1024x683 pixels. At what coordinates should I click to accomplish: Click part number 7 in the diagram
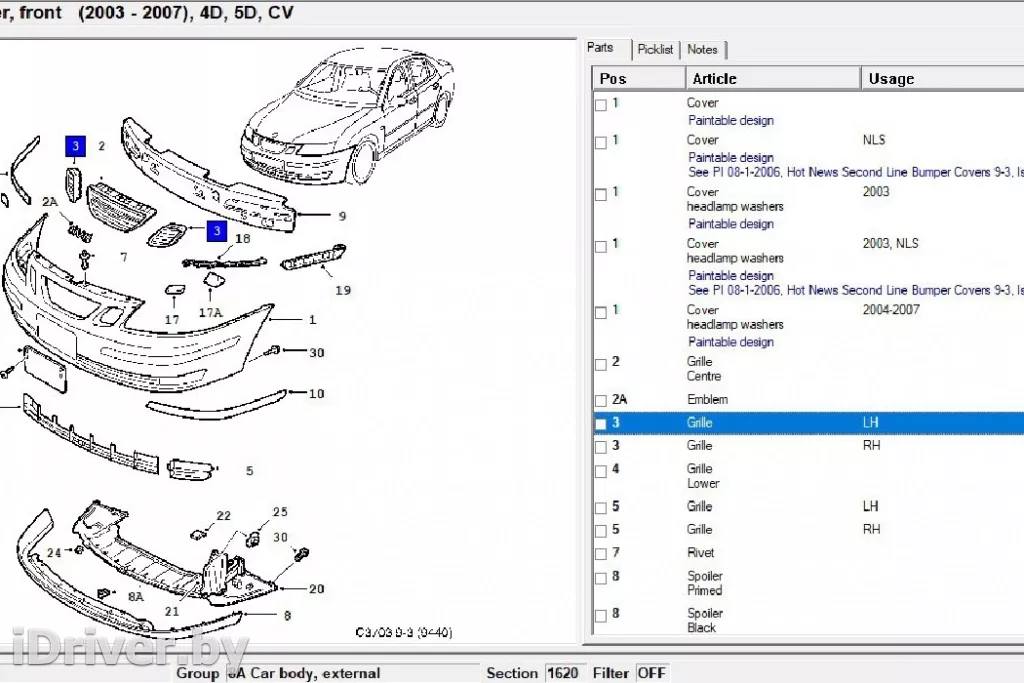click(124, 257)
